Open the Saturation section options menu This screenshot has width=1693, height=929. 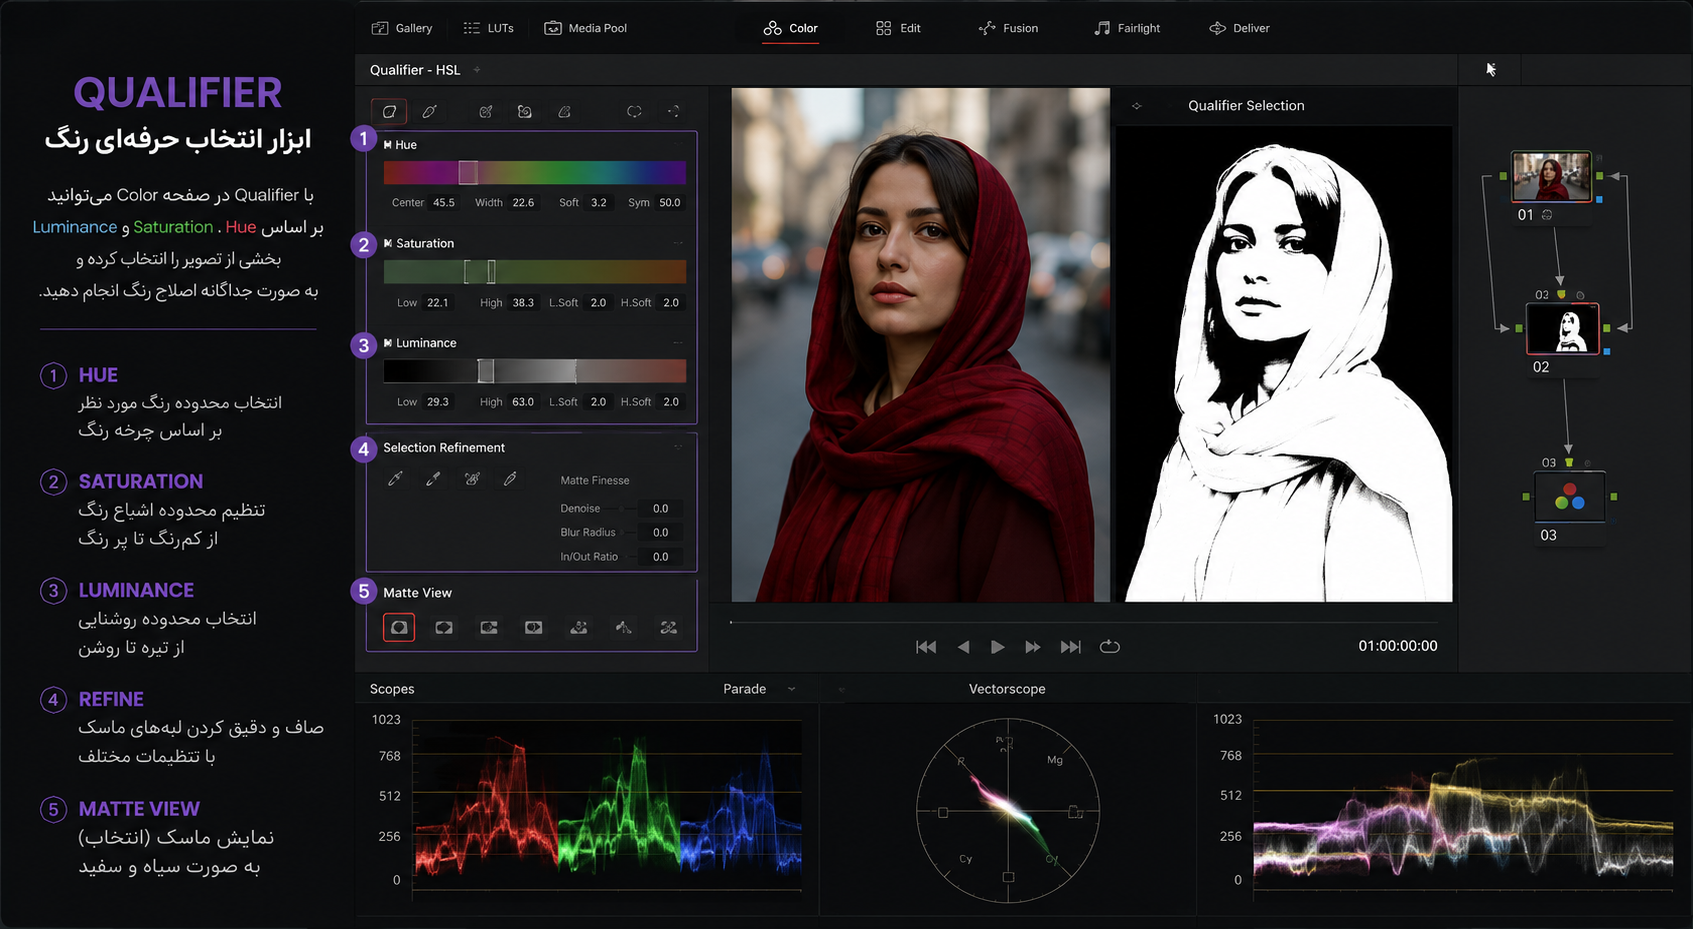point(678,243)
